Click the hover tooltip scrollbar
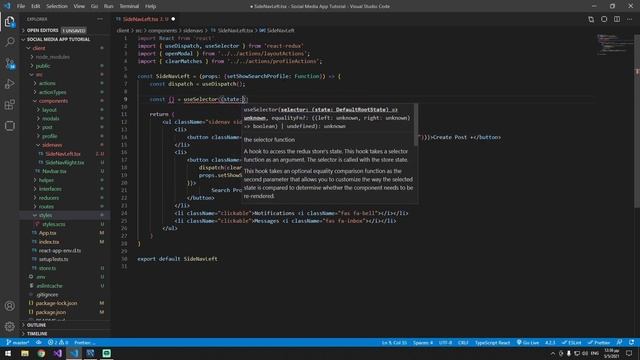 416,124
